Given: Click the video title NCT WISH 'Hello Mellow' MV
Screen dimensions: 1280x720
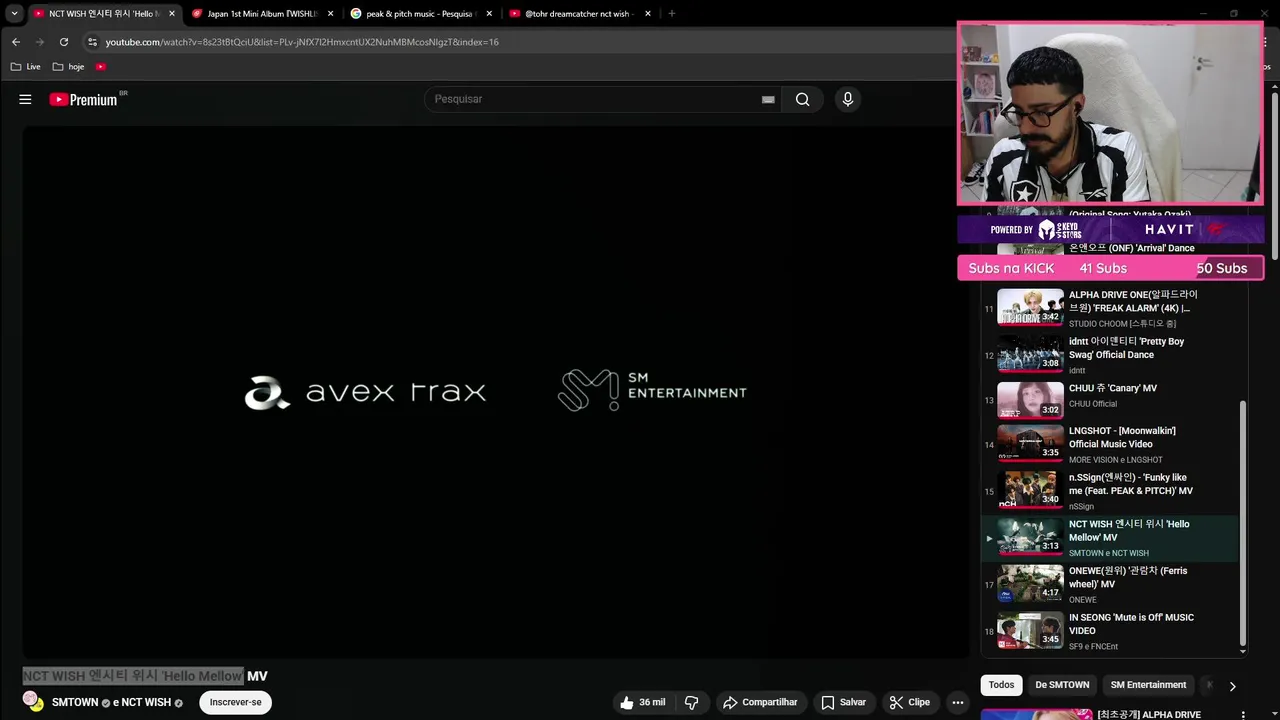Looking at the screenshot, I should coord(145,676).
